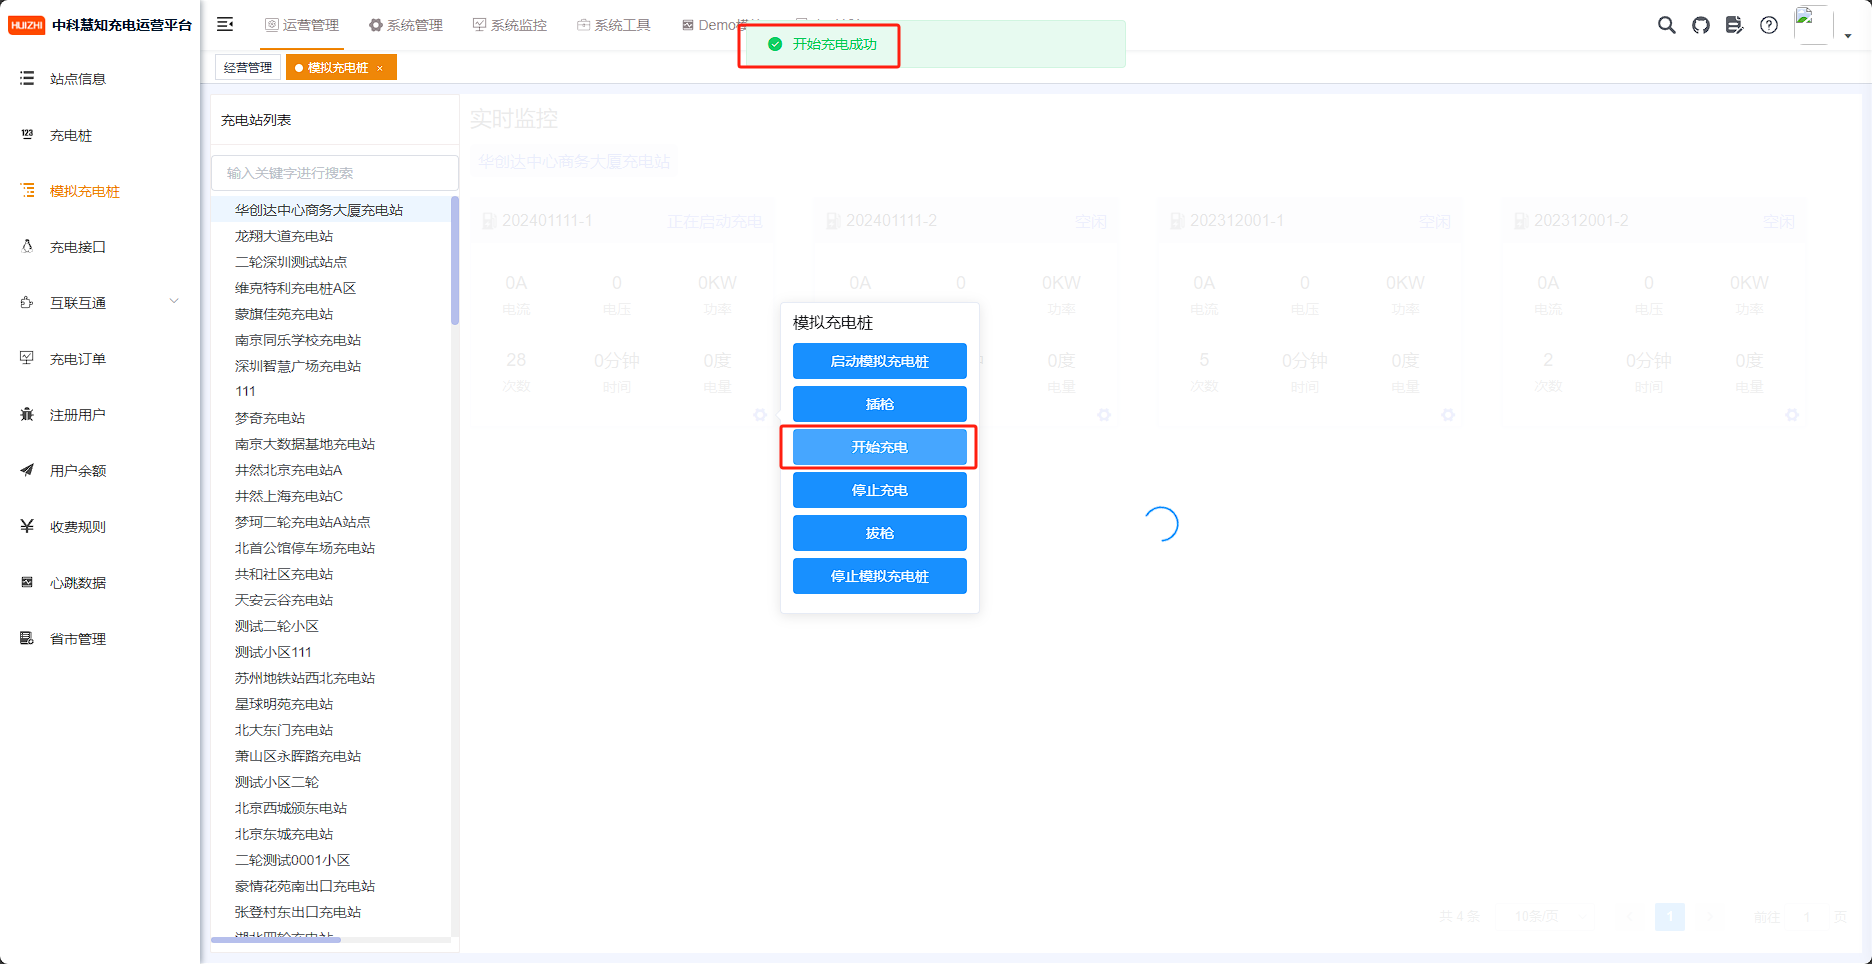Select 苏州地铁站西北充电站 station

(305, 678)
